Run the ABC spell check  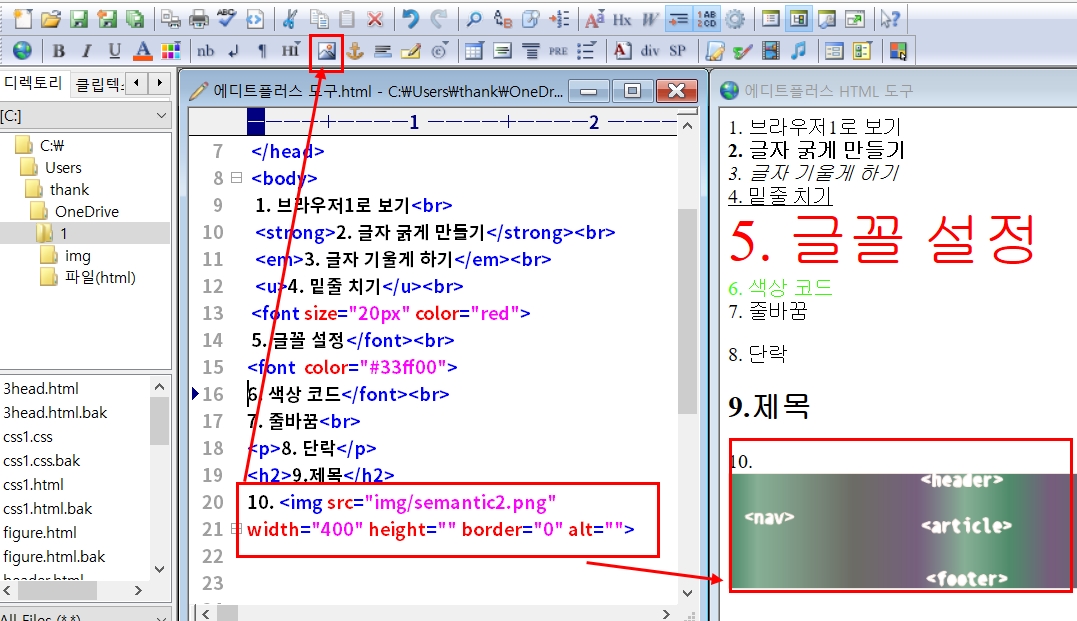point(227,19)
